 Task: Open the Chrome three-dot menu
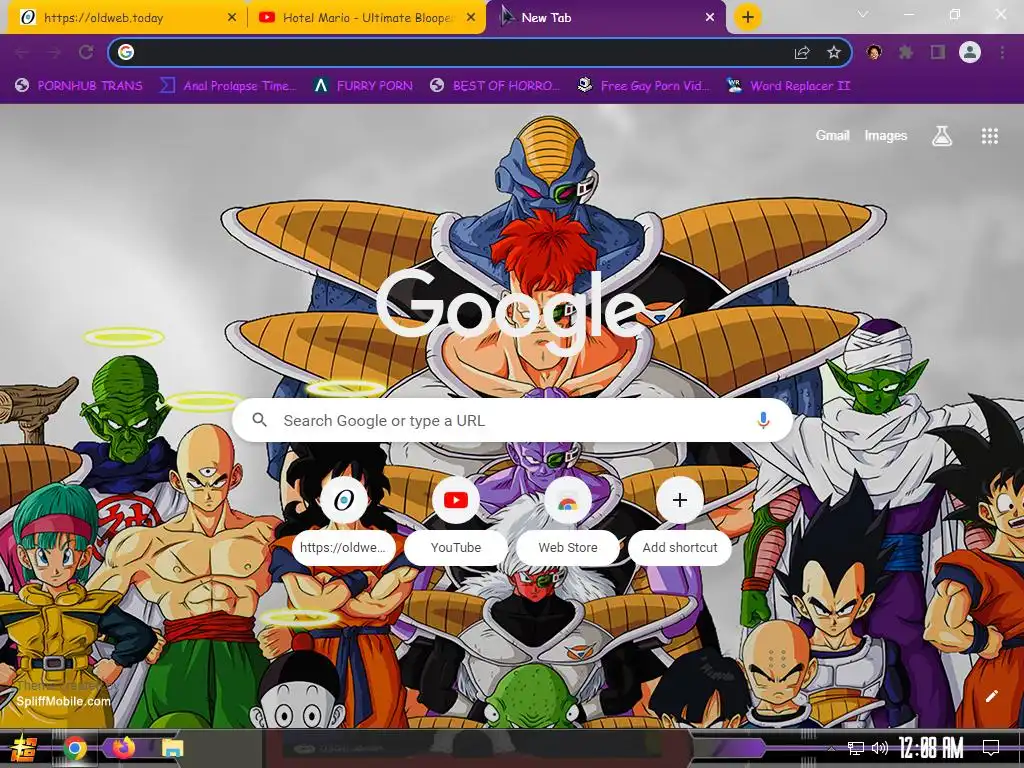tap(1002, 52)
